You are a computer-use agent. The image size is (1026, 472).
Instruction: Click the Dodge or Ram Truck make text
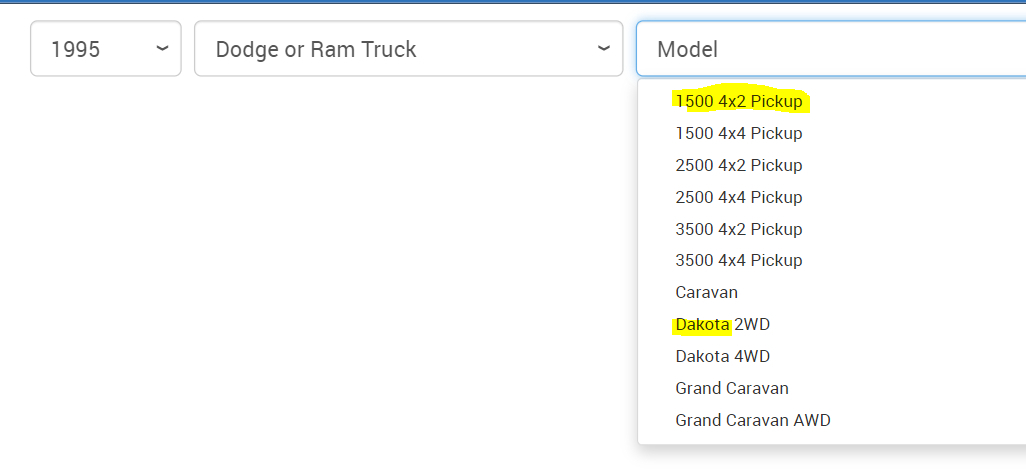tap(316, 49)
